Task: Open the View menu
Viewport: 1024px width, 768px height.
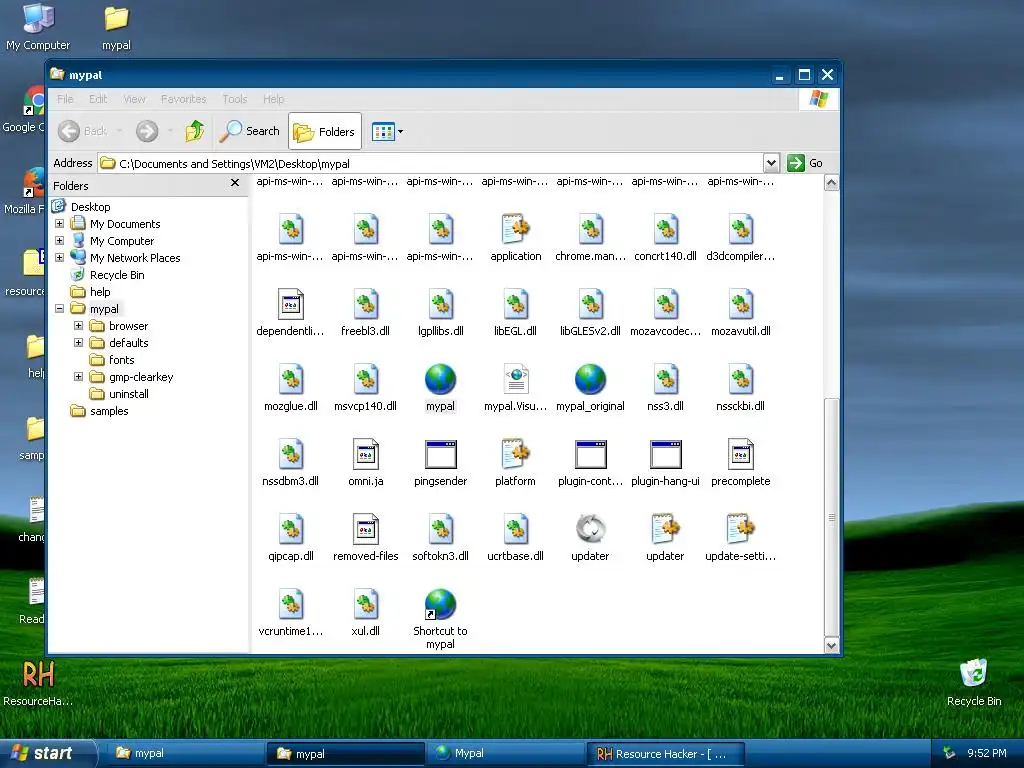Action: point(135,99)
